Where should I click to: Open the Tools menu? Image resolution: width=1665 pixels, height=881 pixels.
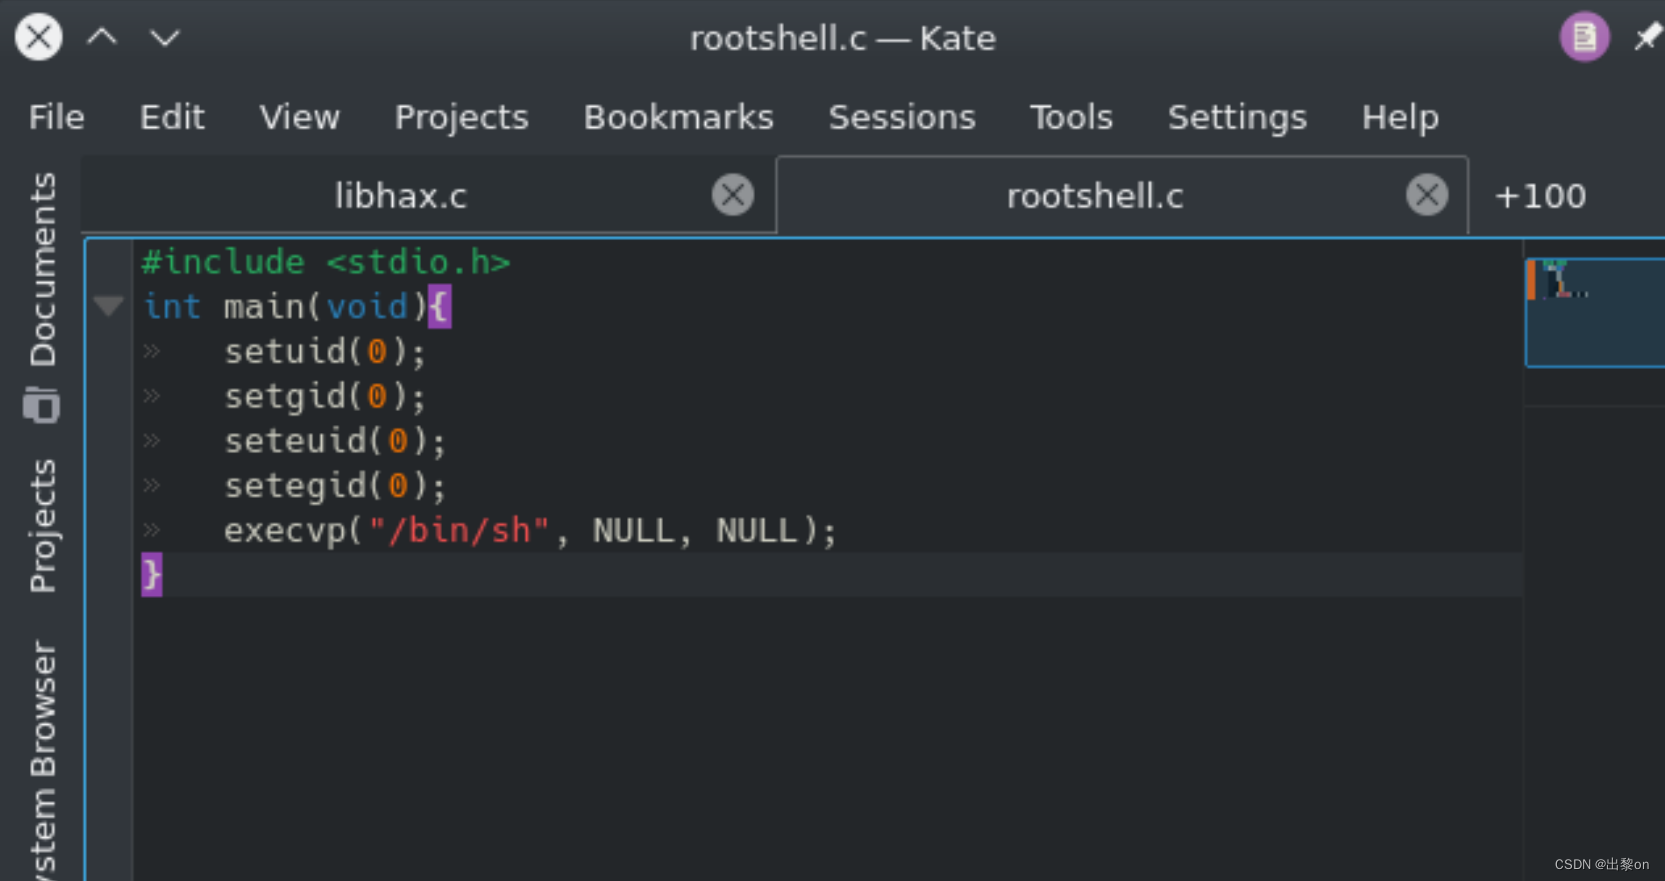[x=1071, y=117]
